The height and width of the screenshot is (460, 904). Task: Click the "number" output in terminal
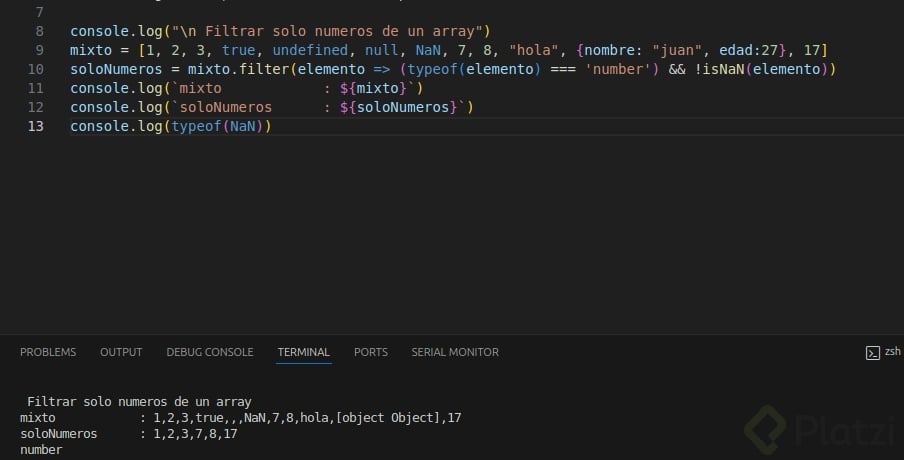pos(42,450)
